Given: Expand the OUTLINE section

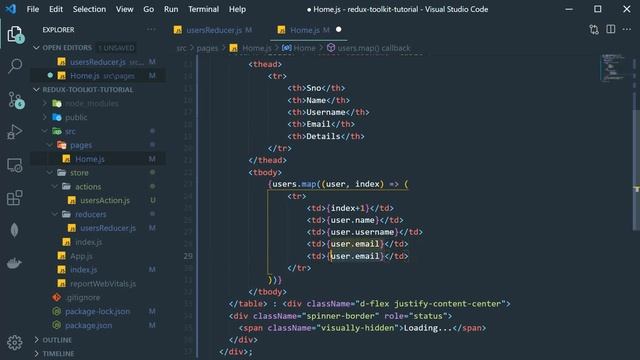Looking at the screenshot, I should click(x=36, y=340).
